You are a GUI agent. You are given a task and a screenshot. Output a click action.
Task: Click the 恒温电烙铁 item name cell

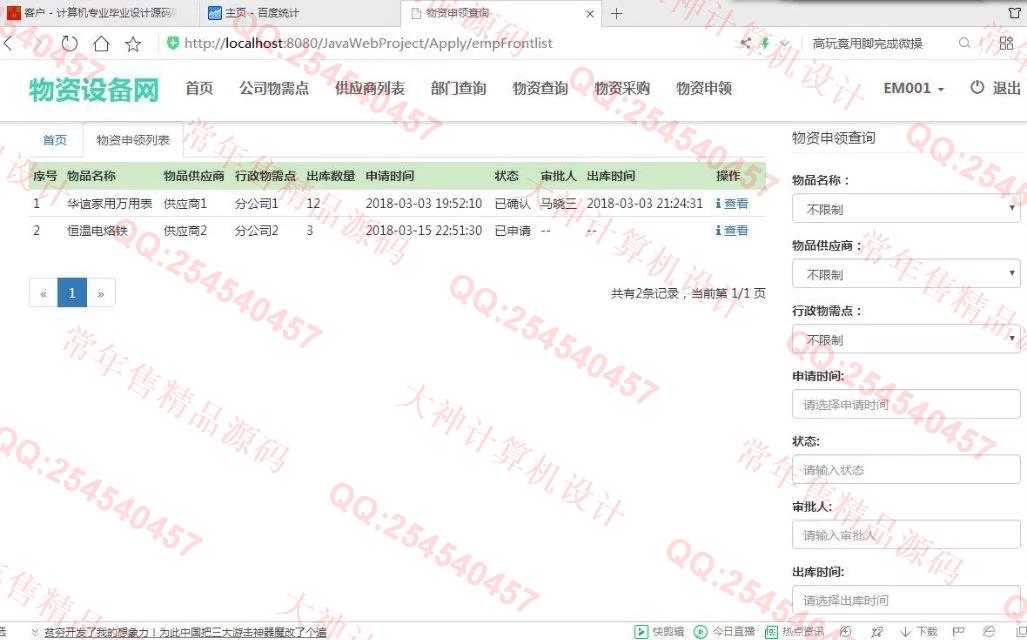(97, 231)
